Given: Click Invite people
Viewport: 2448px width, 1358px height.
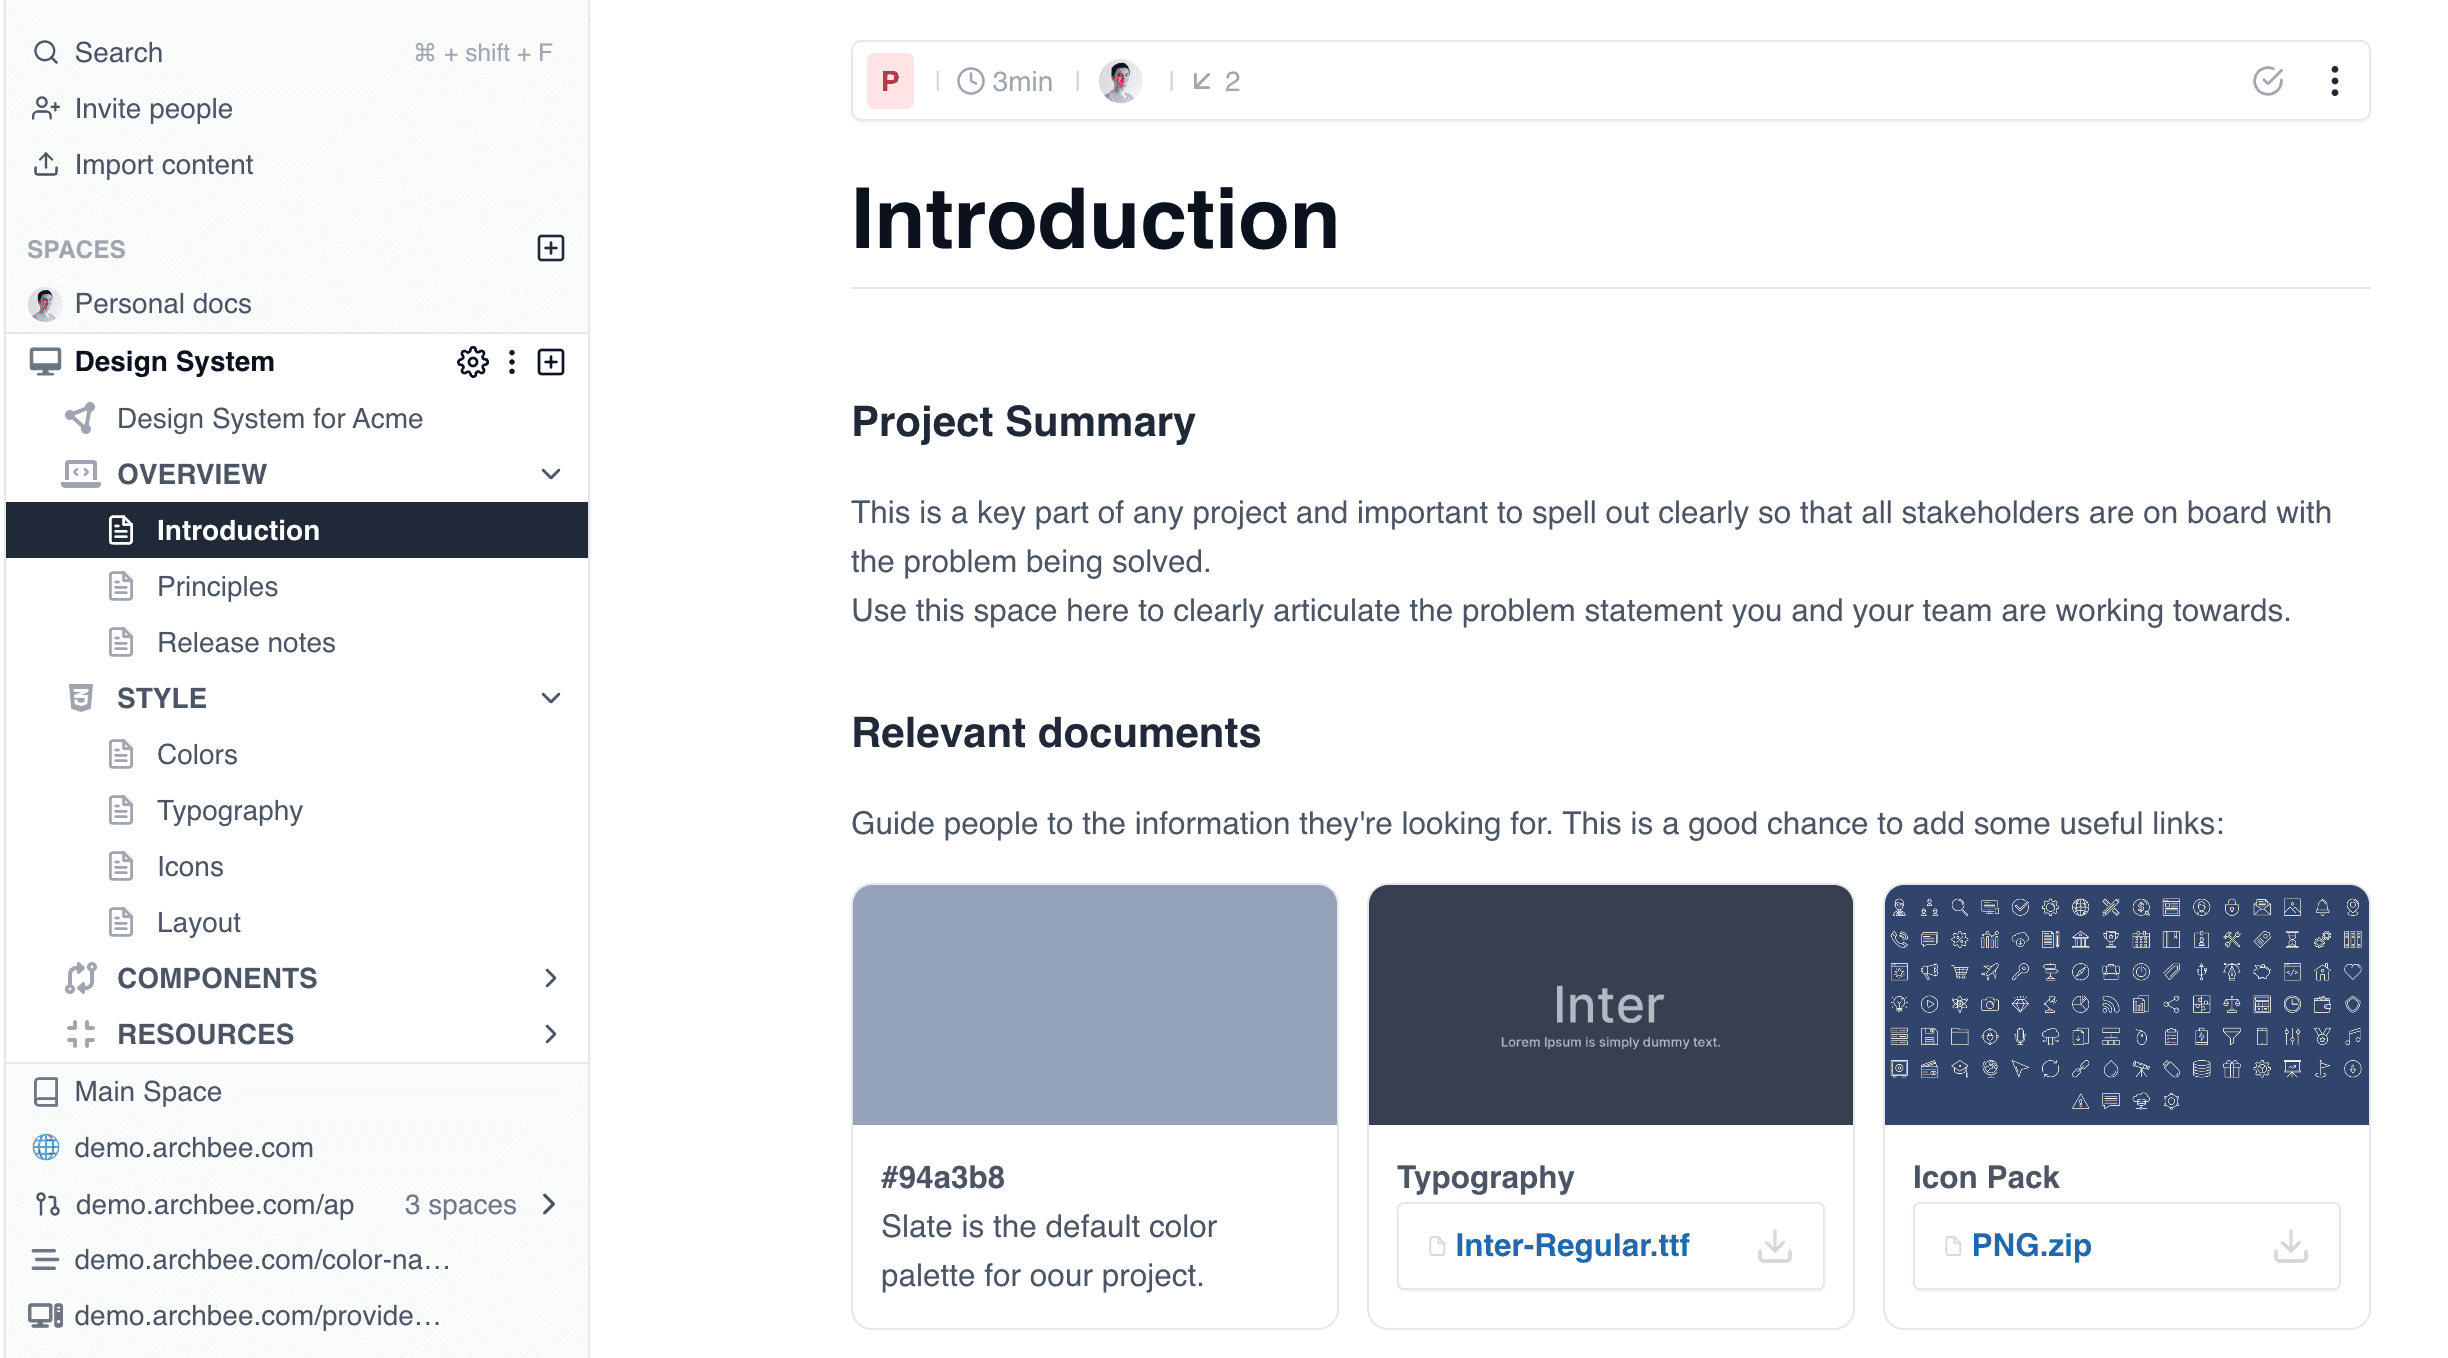Looking at the screenshot, I should click(x=153, y=109).
